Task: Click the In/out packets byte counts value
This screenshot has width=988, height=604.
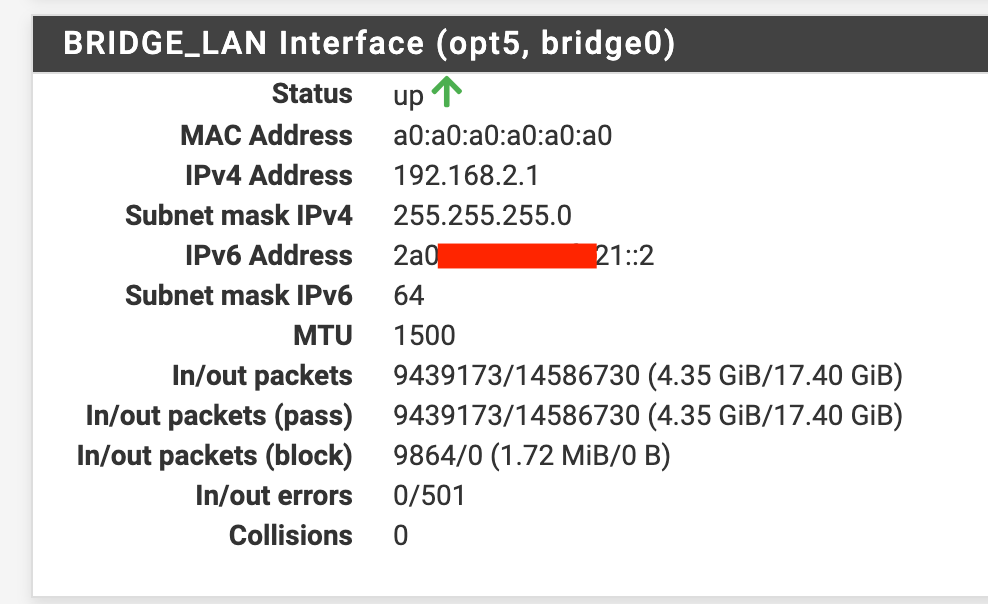Action: click(x=648, y=375)
